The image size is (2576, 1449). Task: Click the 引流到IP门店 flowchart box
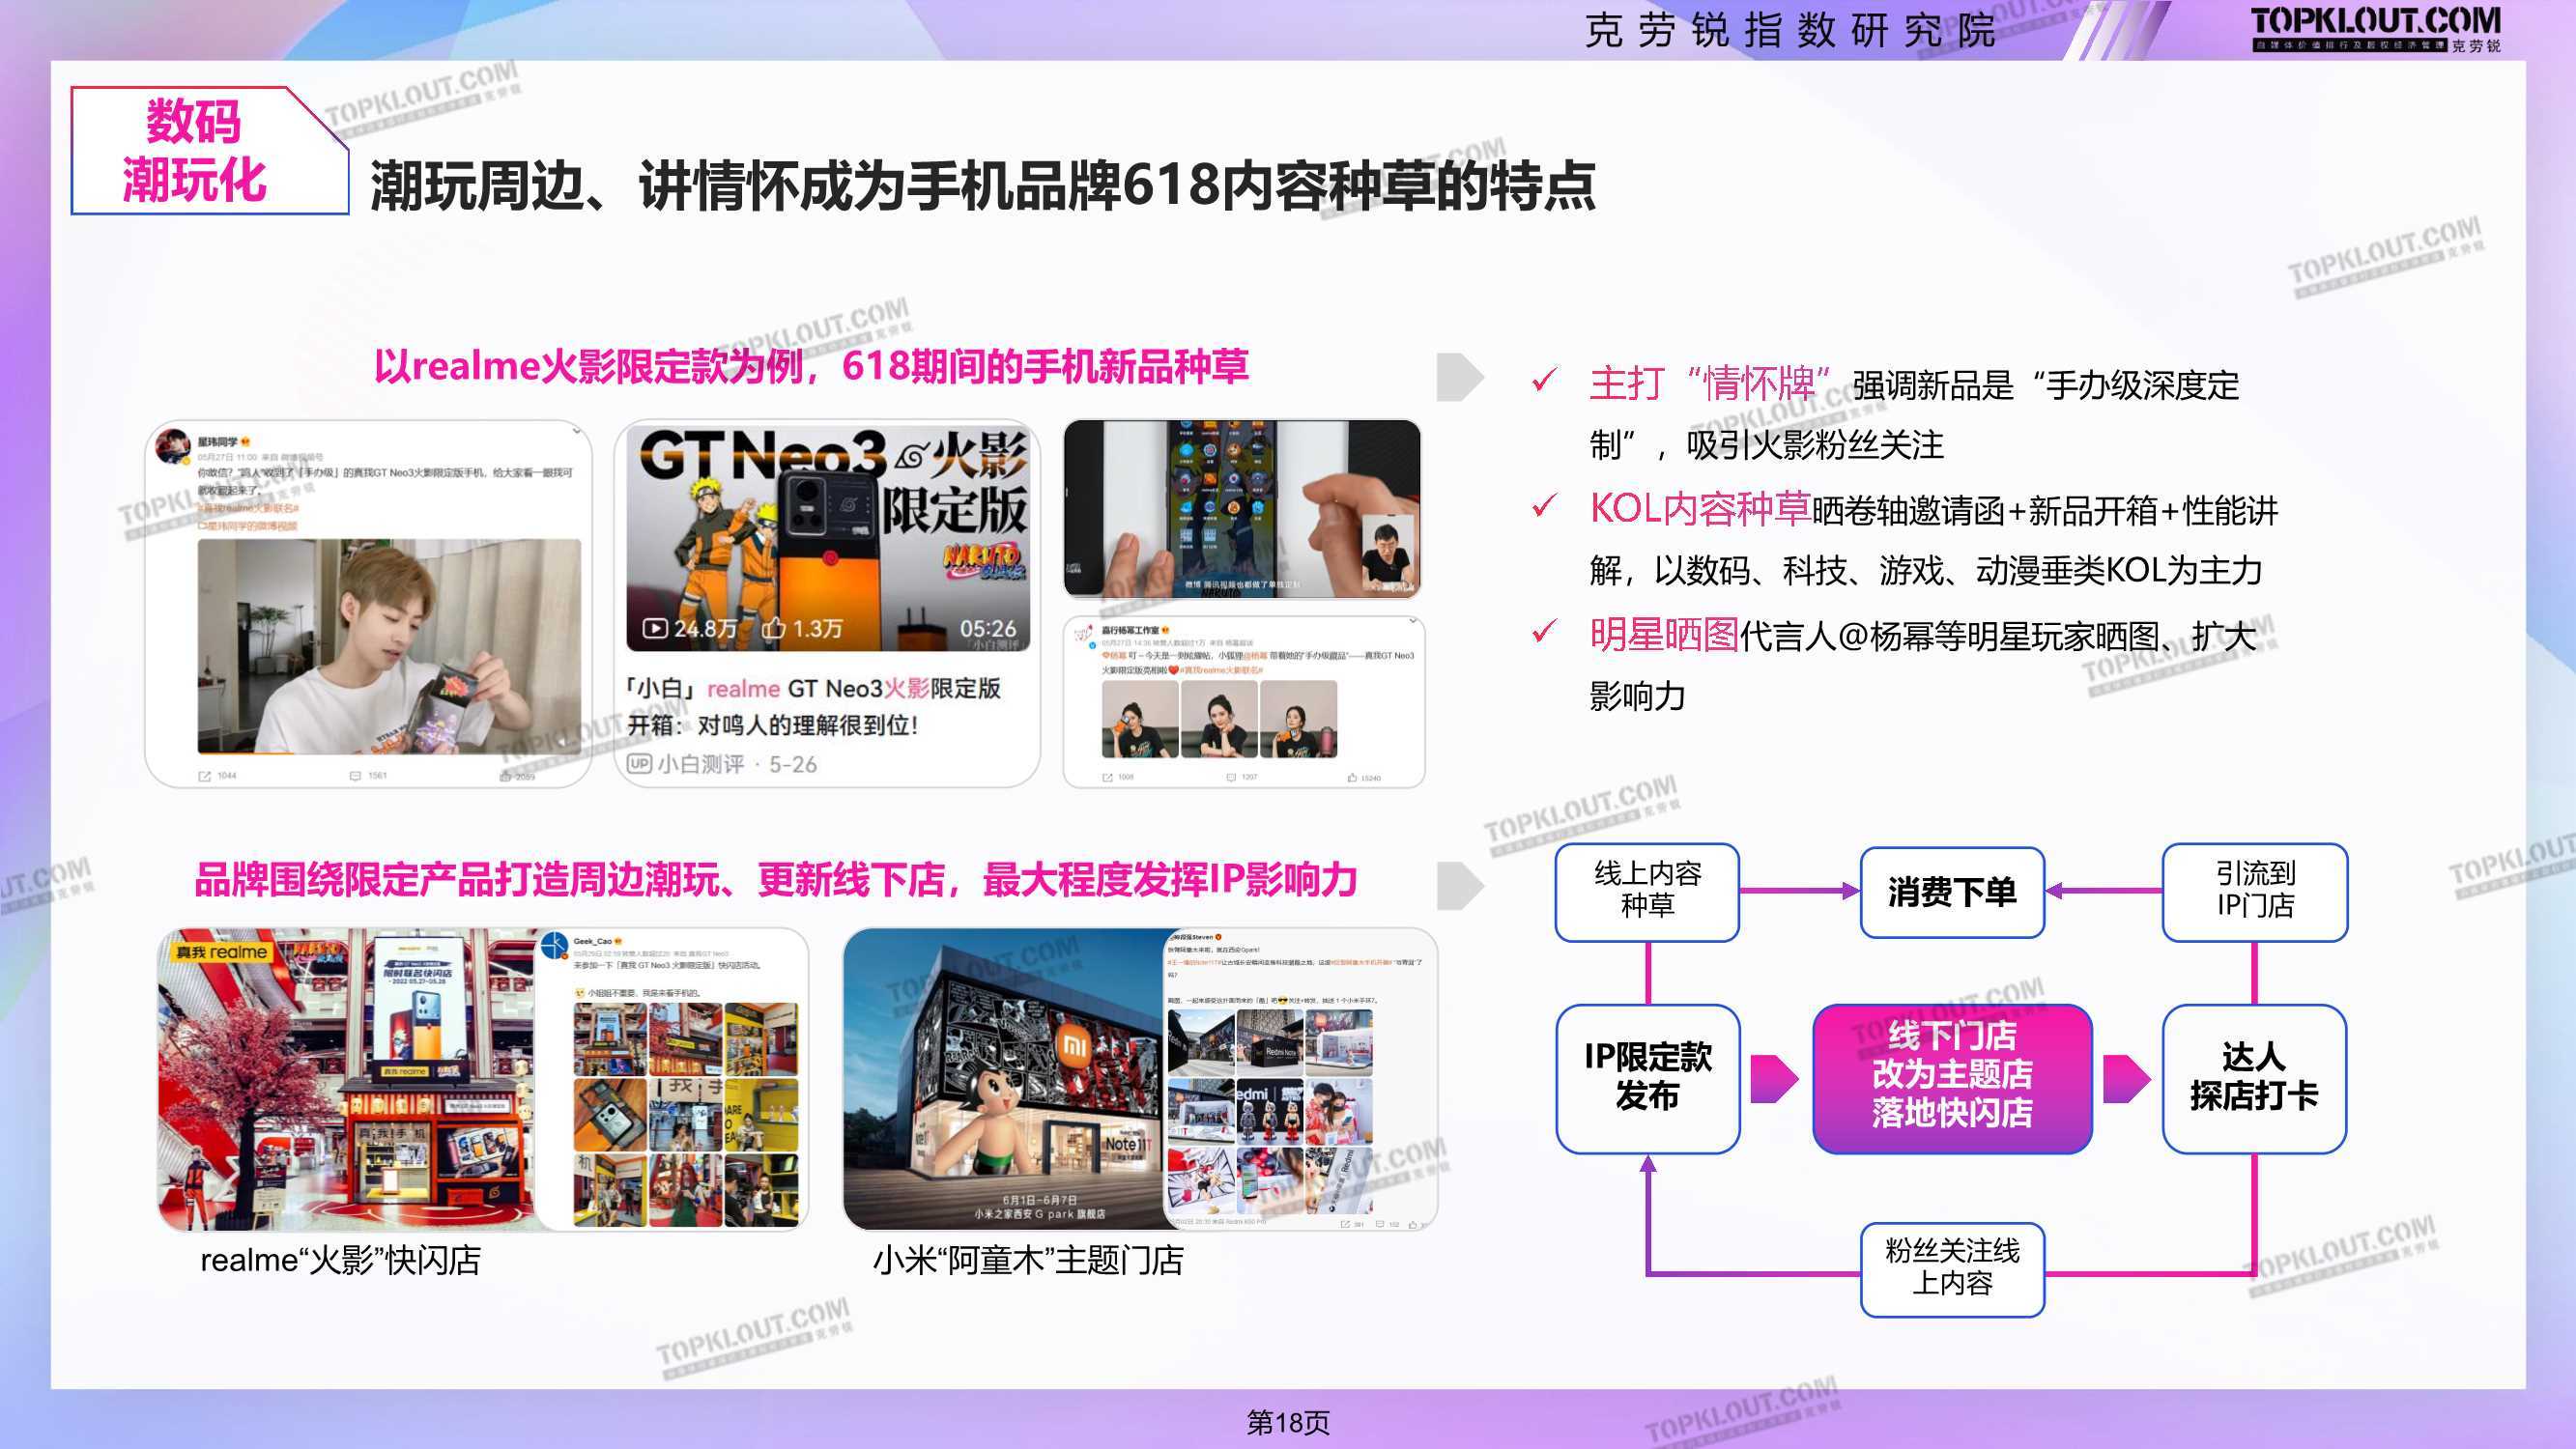coord(2255,891)
